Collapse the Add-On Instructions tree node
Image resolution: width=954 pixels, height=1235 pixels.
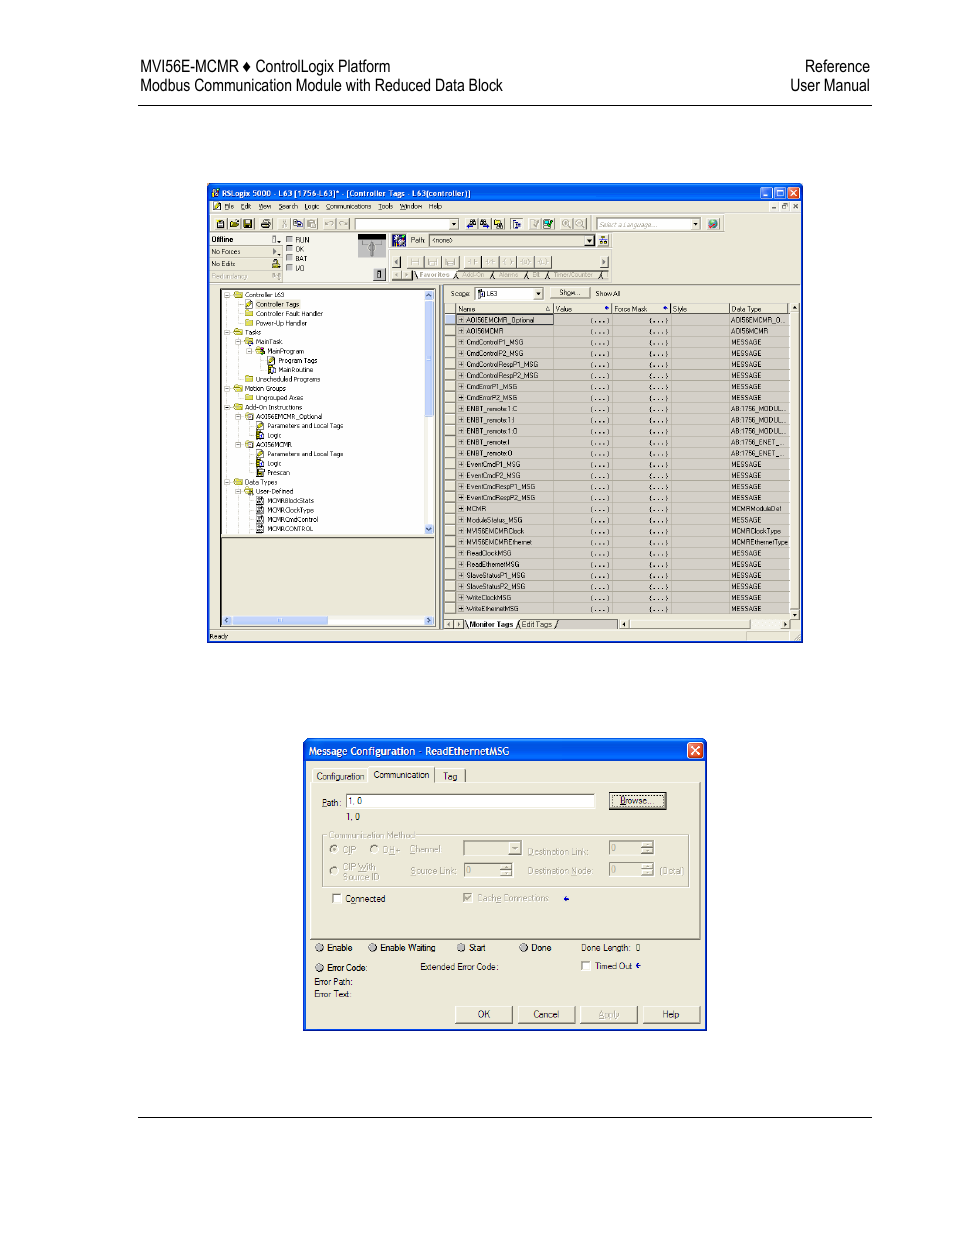point(227,407)
